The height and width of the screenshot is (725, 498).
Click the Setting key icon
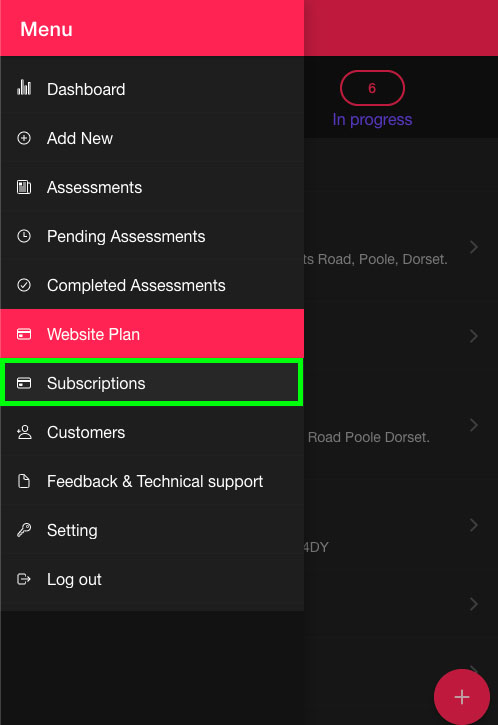click(x=24, y=530)
